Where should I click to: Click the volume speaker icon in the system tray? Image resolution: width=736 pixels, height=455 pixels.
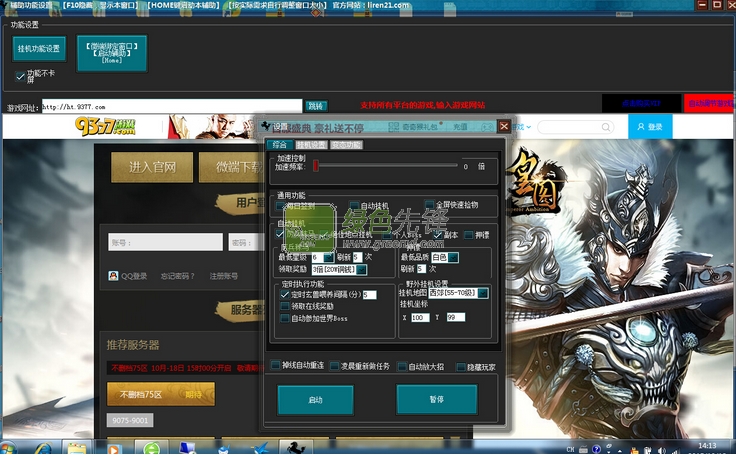[662, 450]
